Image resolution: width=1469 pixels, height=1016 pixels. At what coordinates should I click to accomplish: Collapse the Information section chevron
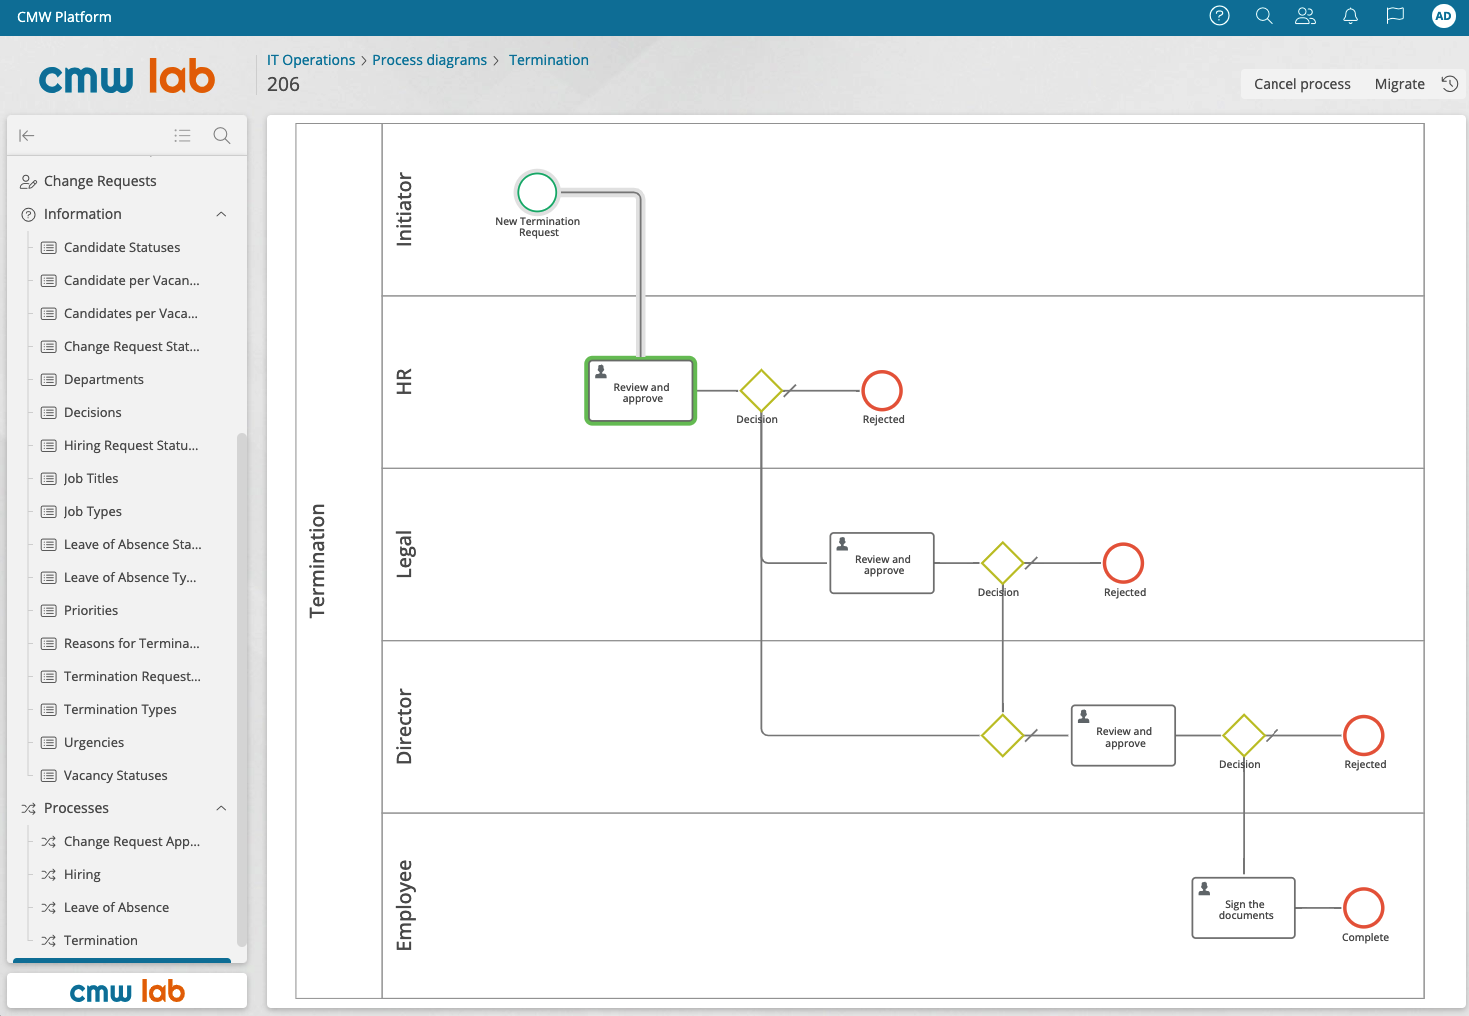[221, 214]
